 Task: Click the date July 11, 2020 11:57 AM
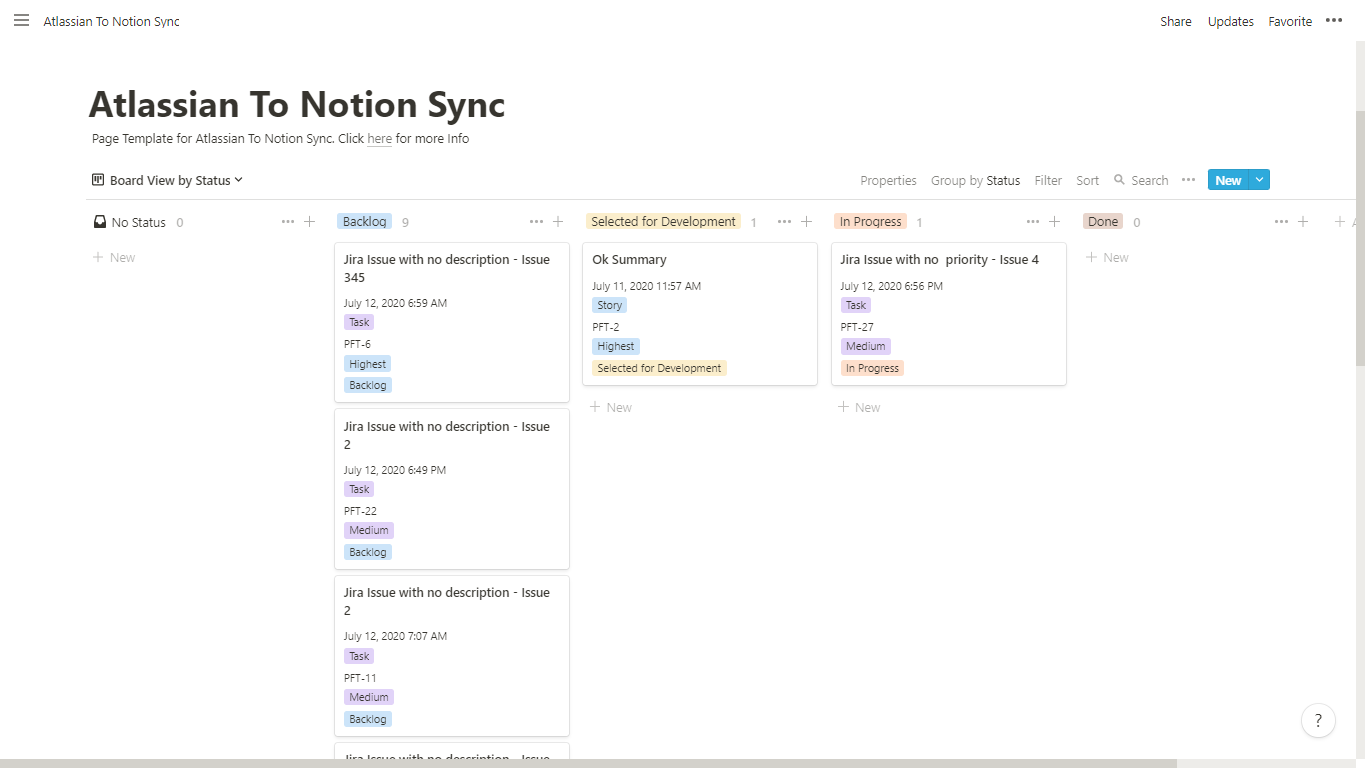(x=646, y=286)
